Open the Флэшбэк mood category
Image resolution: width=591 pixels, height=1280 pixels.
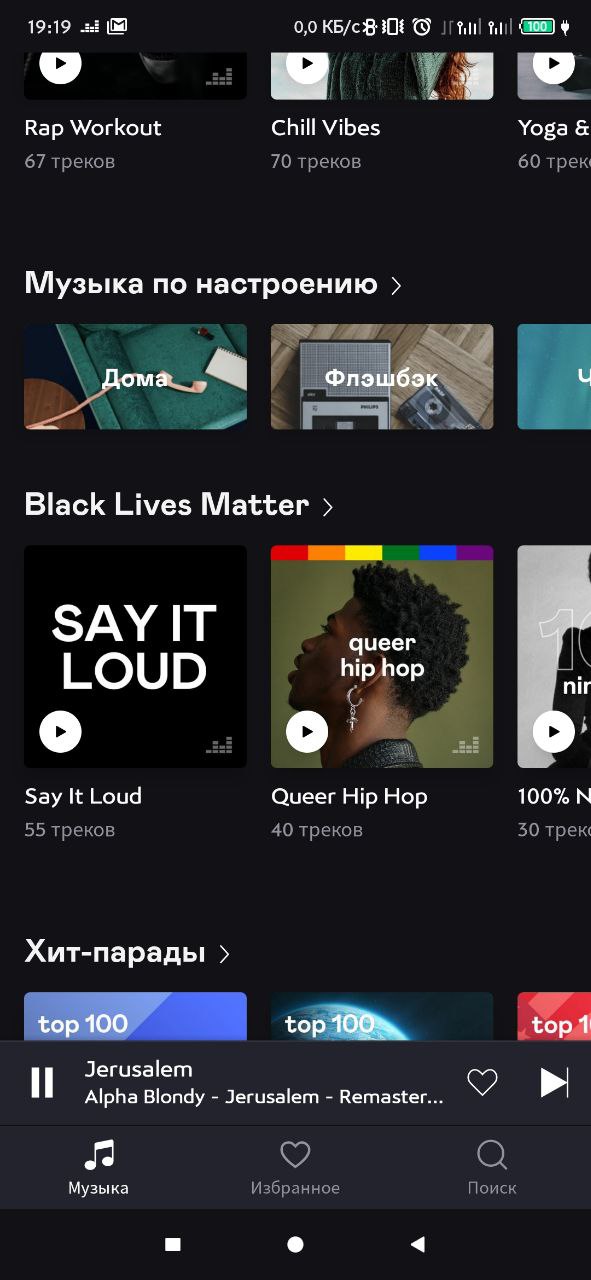pyautogui.click(x=382, y=377)
